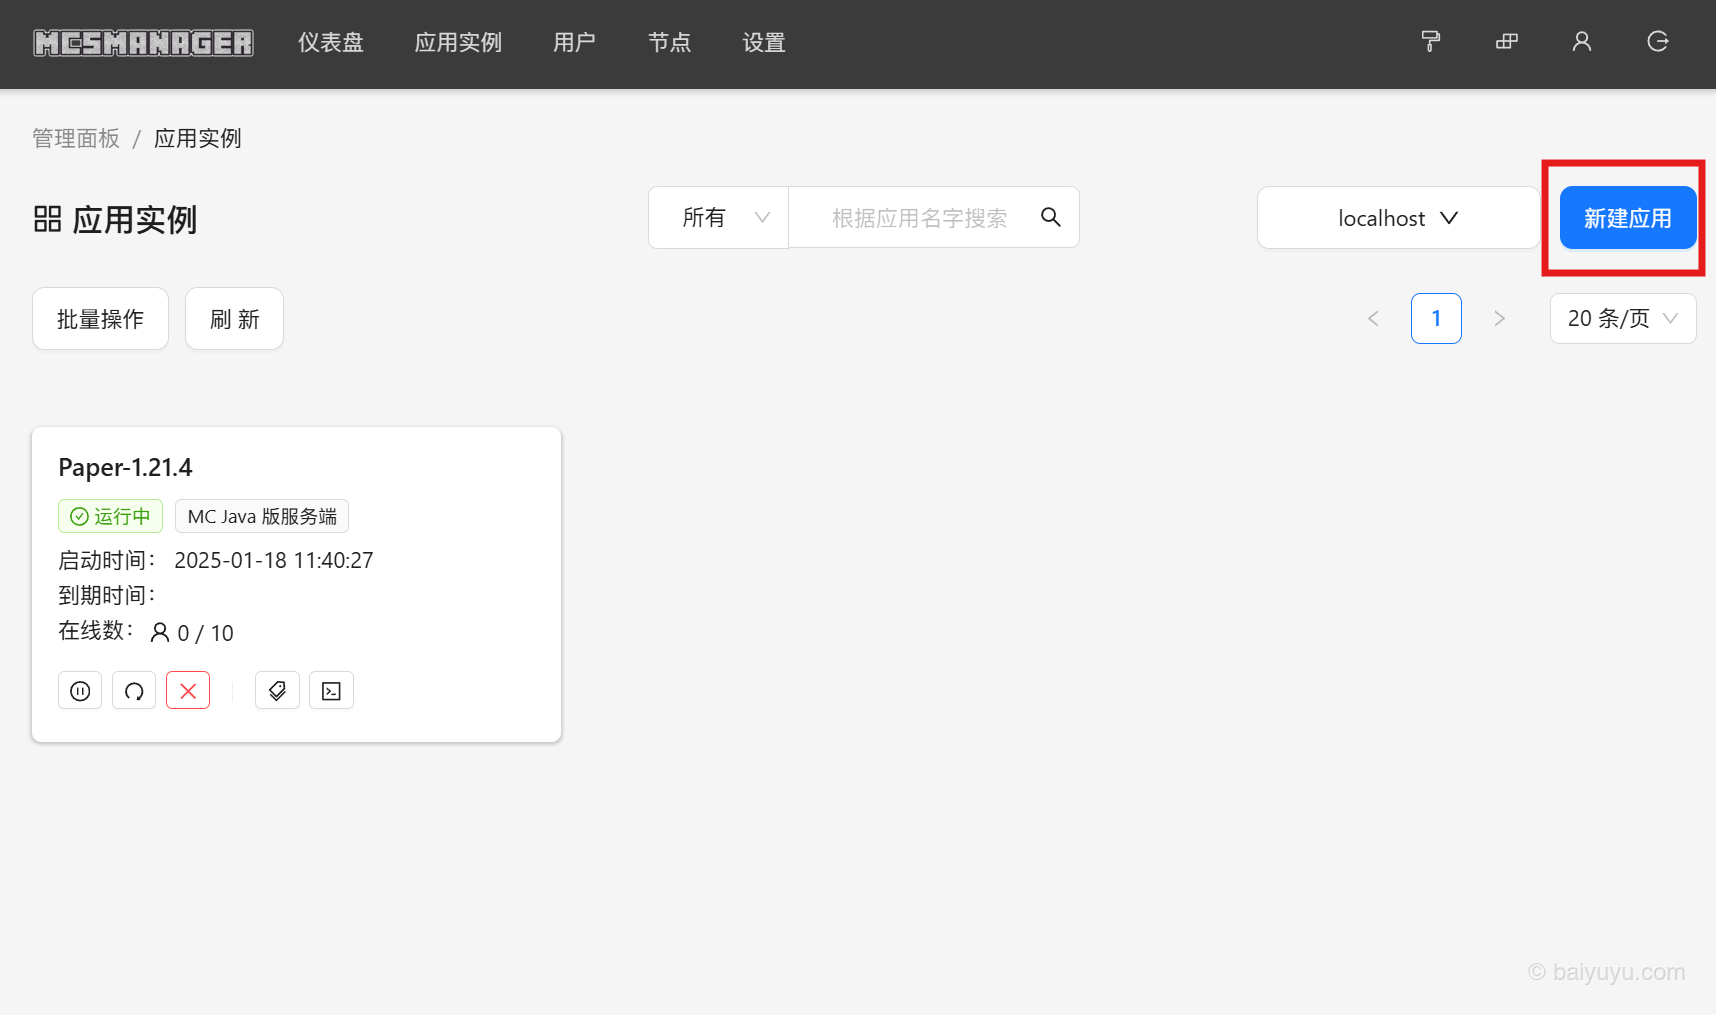The width and height of the screenshot is (1716, 1015).
Task: Open the theme customization (paint roller) icon
Action: pos(1430,41)
